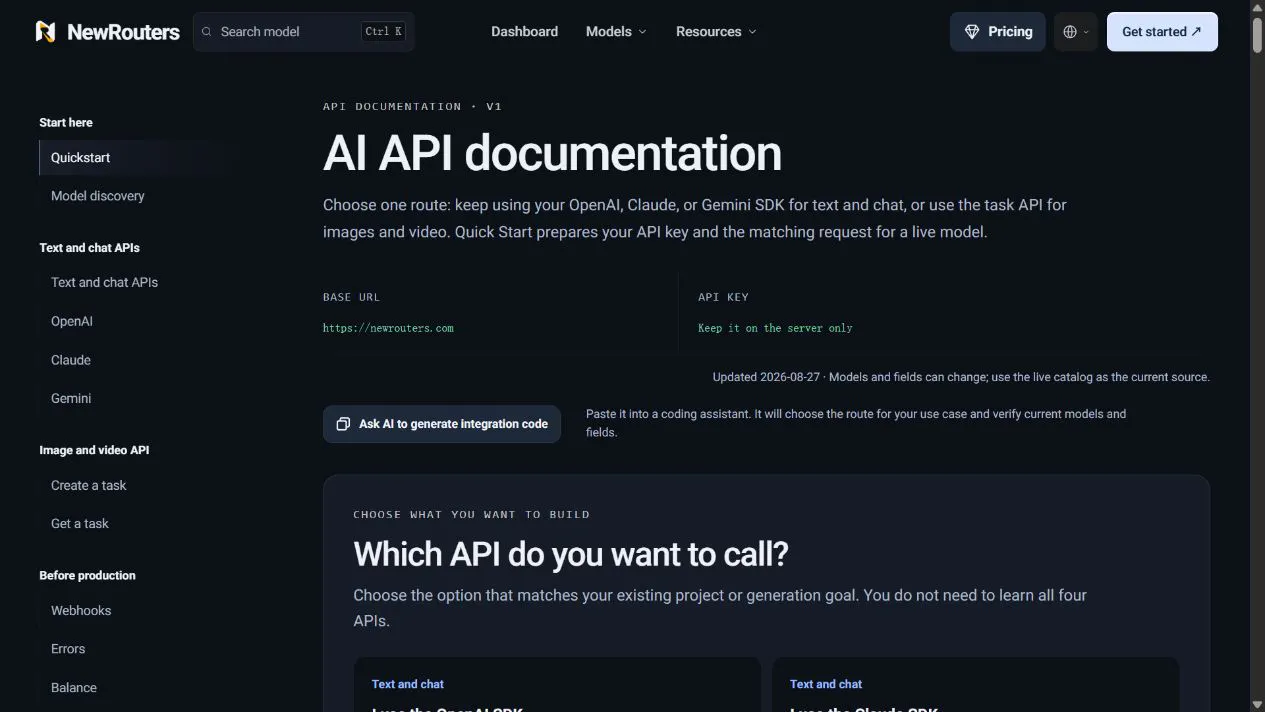Click Get started button
1265x712 pixels.
pos(1162,32)
